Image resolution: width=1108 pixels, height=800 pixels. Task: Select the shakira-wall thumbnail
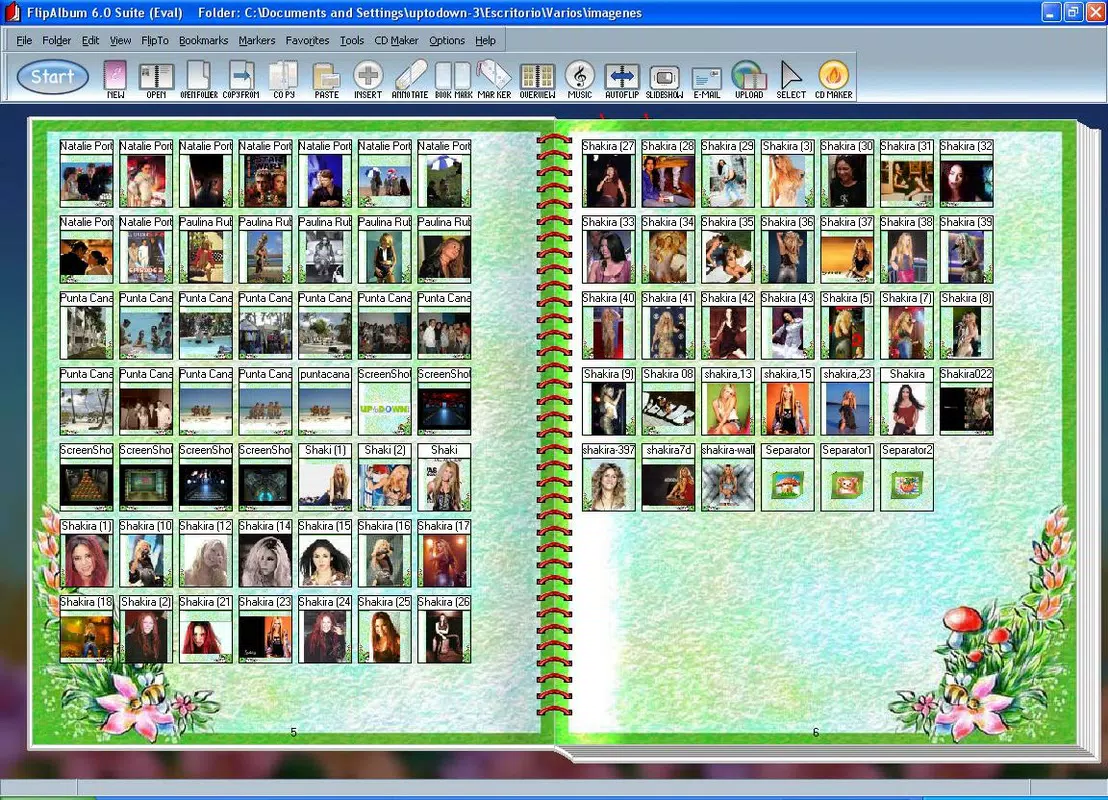click(728, 477)
